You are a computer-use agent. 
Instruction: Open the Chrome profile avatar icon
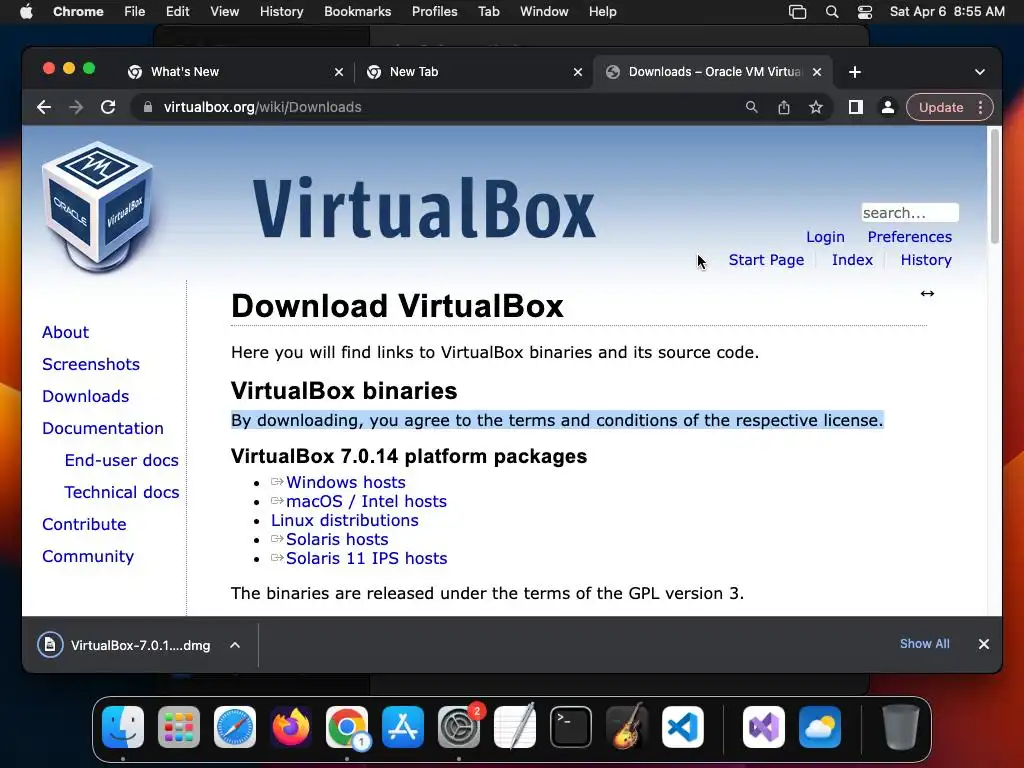pos(888,107)
